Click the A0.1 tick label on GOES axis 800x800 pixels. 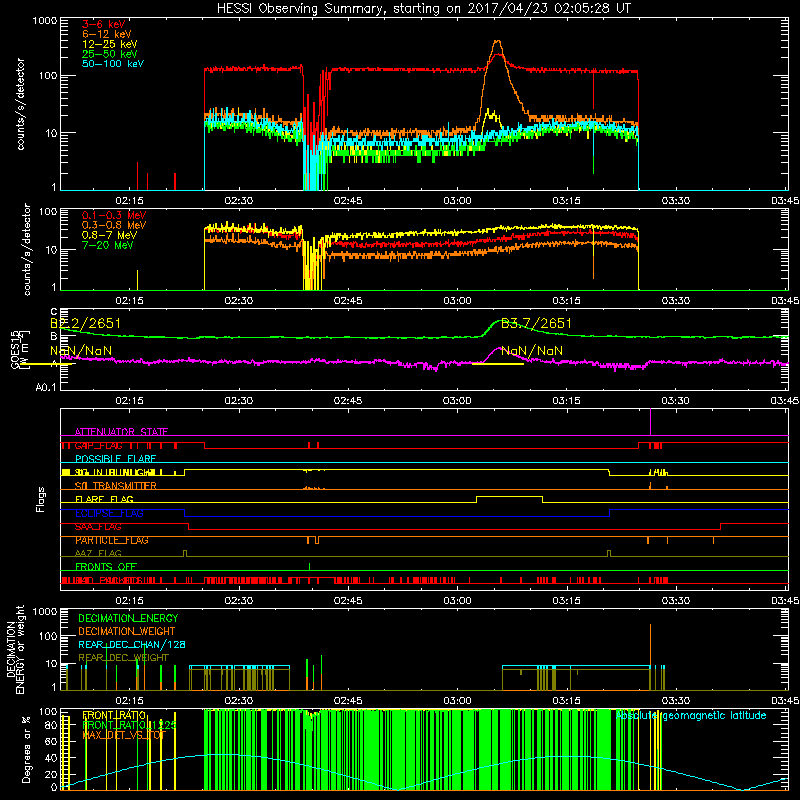(46, 387)
